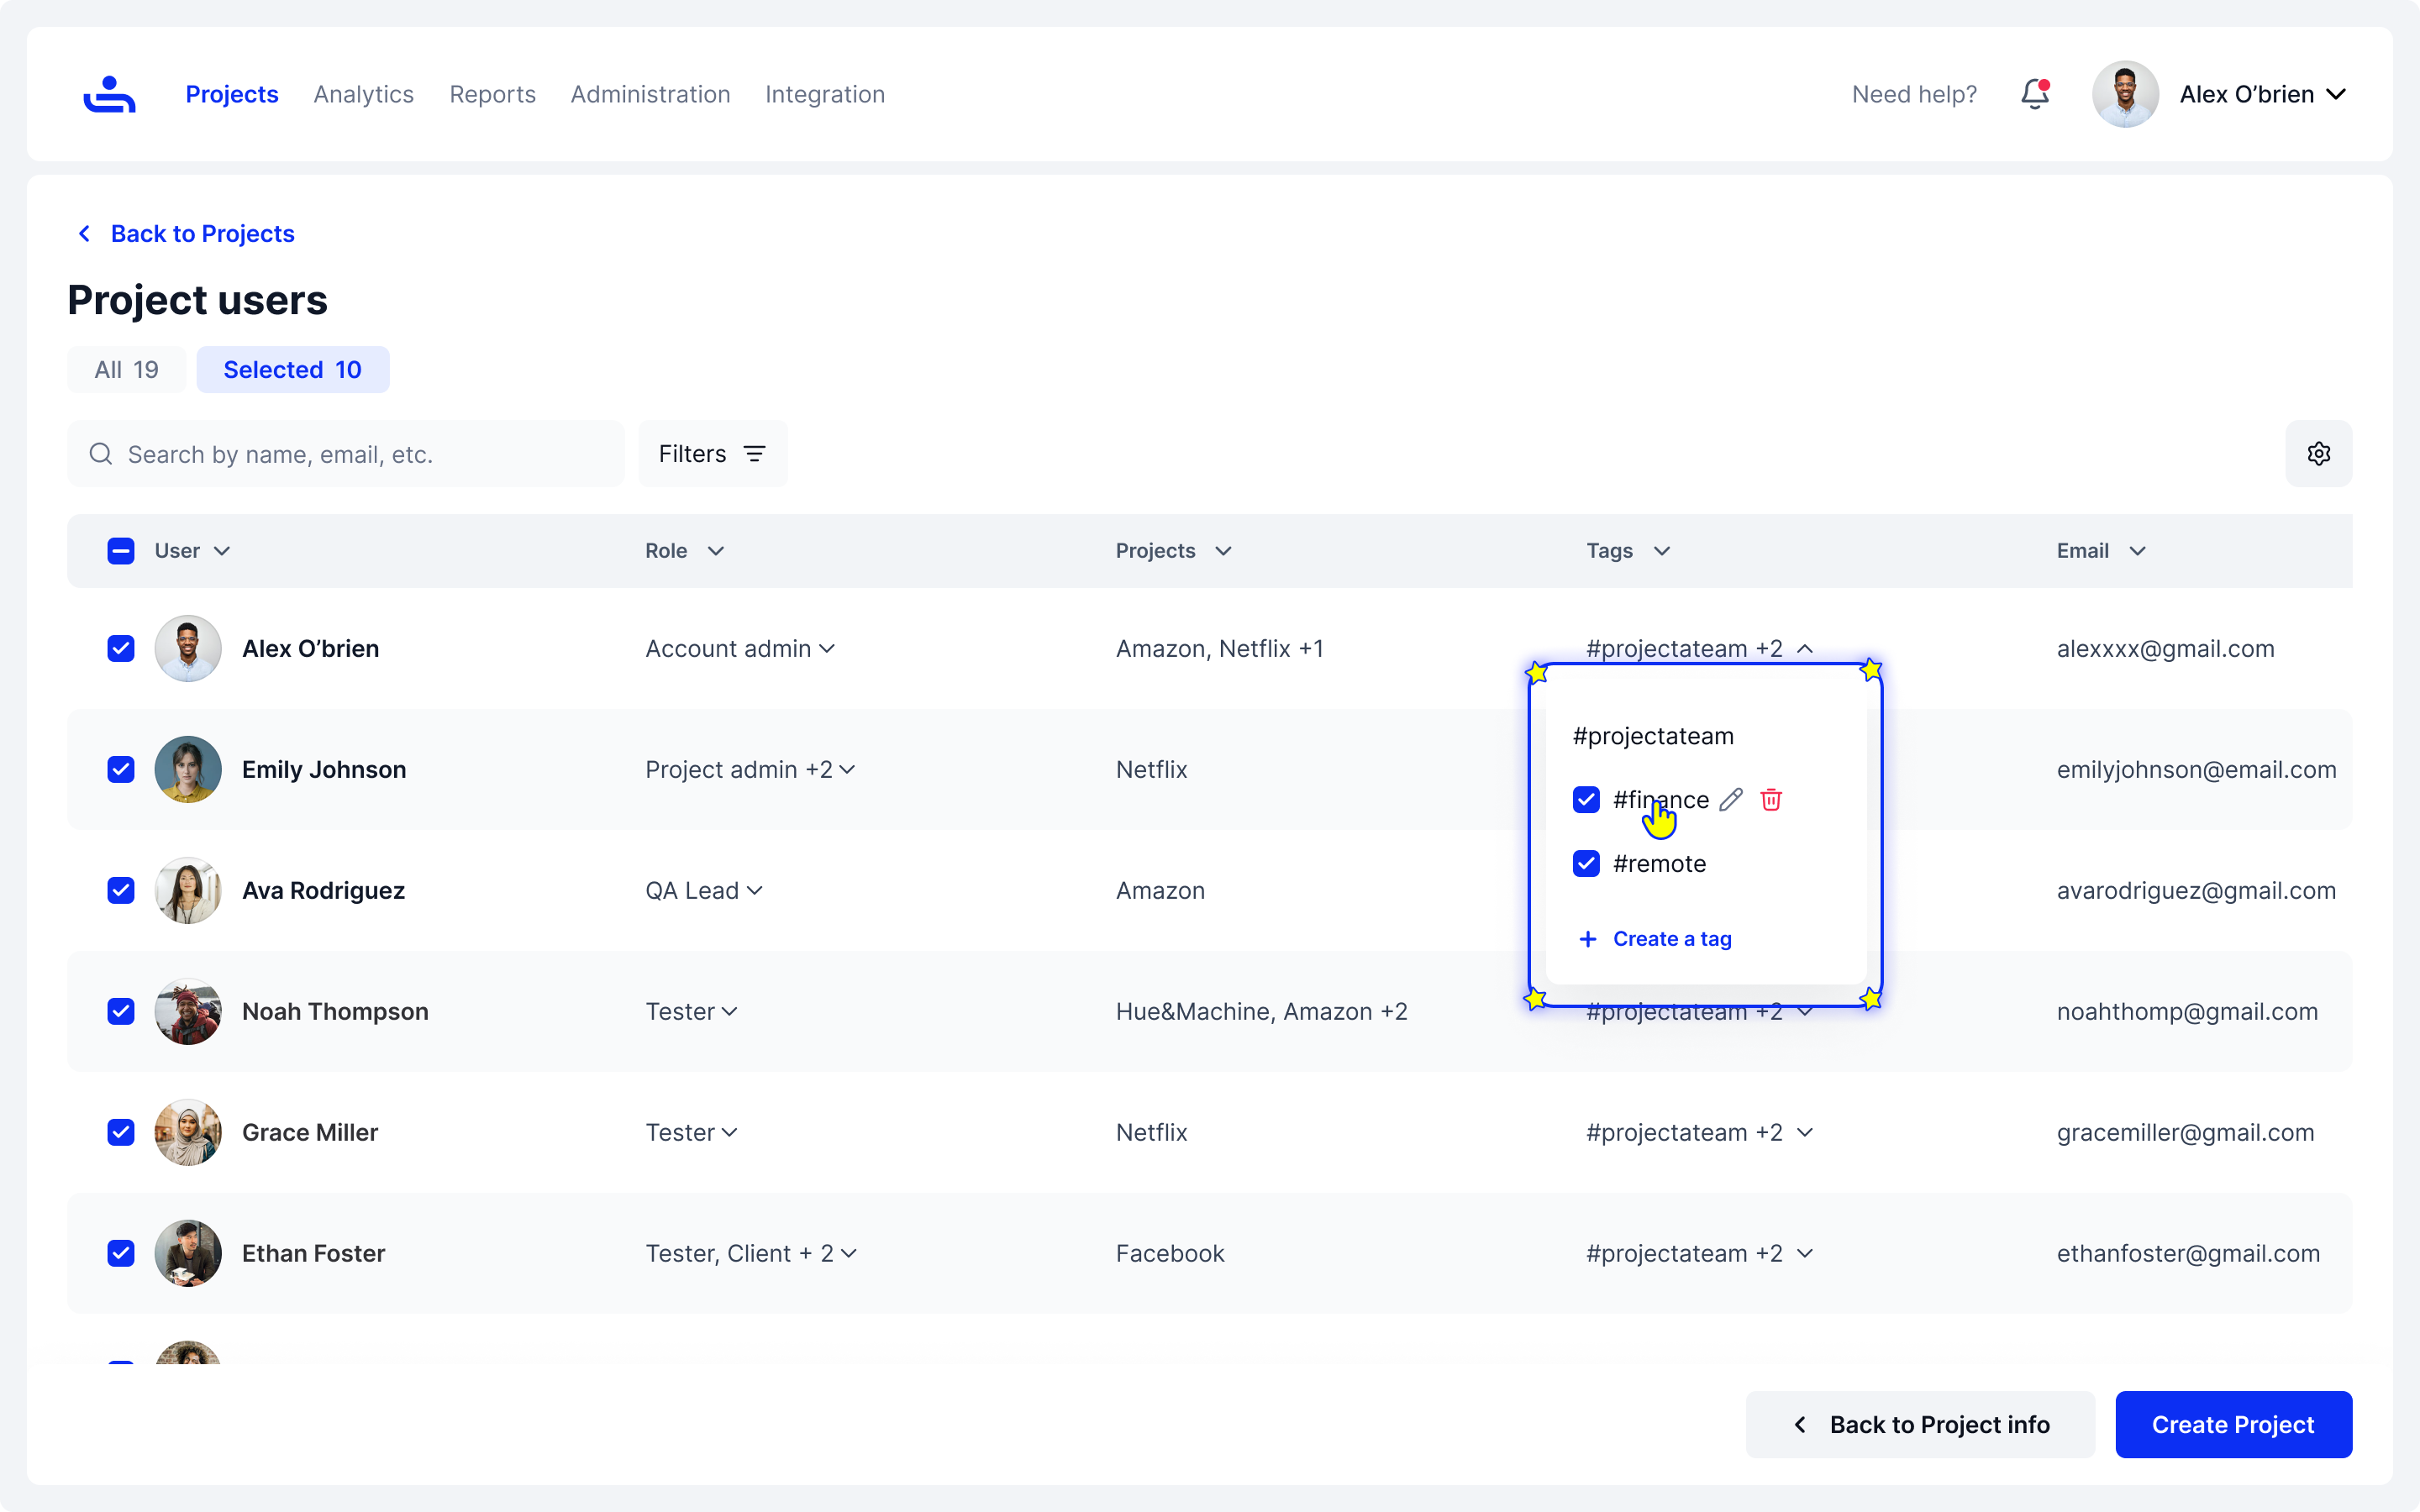Click the Filters button icon
Screen dimensions: 2420x1512
[x=755, y=454]
